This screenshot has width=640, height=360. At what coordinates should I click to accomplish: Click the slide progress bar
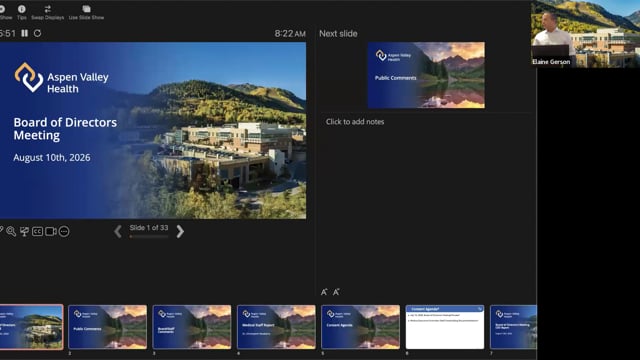(x=149, y=236)
